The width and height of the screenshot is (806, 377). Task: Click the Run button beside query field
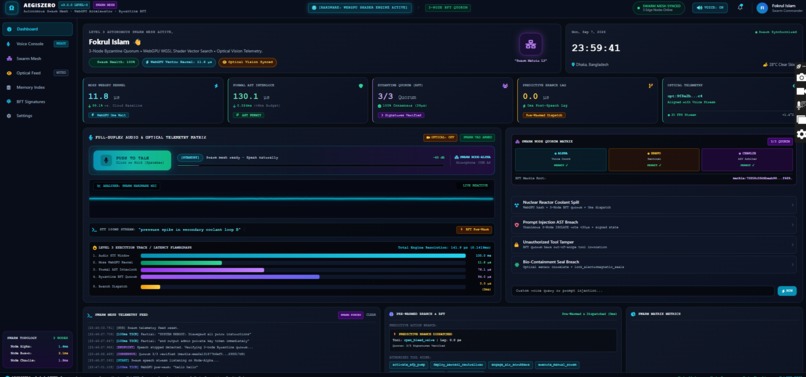[787, 291]
